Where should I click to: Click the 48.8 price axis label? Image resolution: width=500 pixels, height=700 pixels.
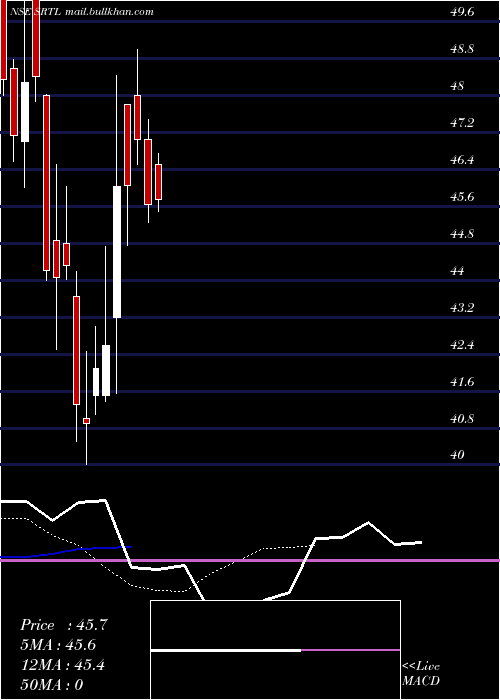tap(462, 49)
